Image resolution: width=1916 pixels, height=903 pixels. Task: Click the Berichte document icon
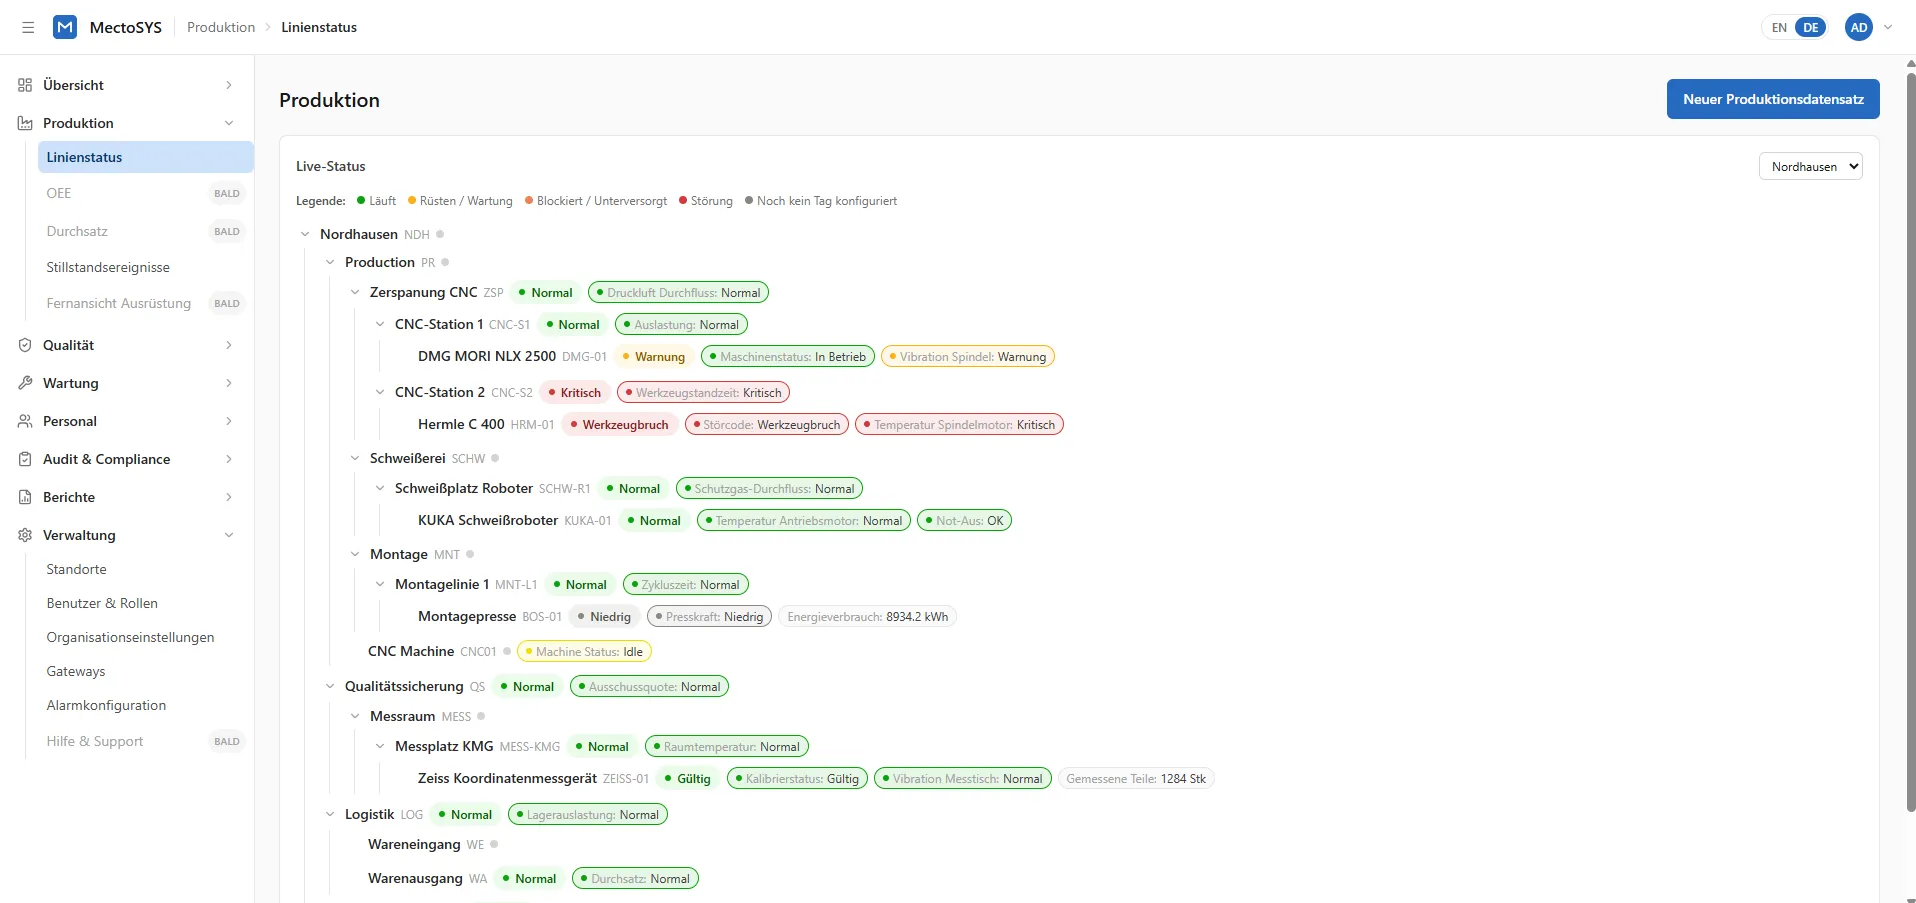pos(25,497)
